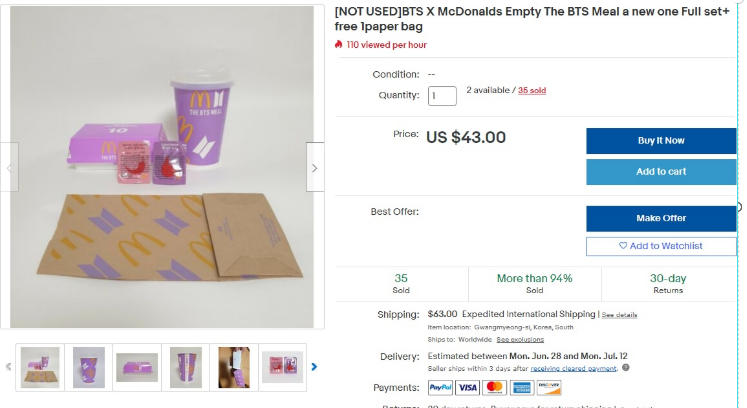Click the help icon after receiving cleared payment
The height and width of the screenshot is (408, 747).
point(625,367)
